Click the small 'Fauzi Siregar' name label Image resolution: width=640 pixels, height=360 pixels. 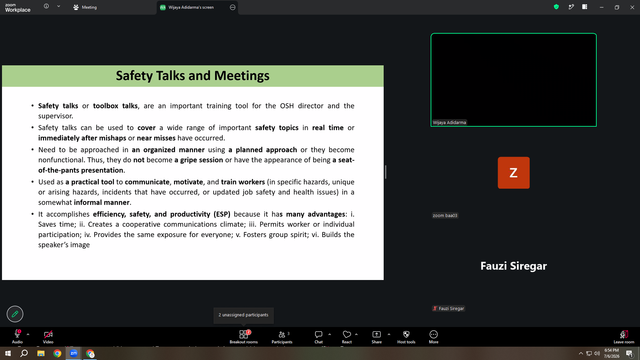pyautogui.click(x=449, y=309)
